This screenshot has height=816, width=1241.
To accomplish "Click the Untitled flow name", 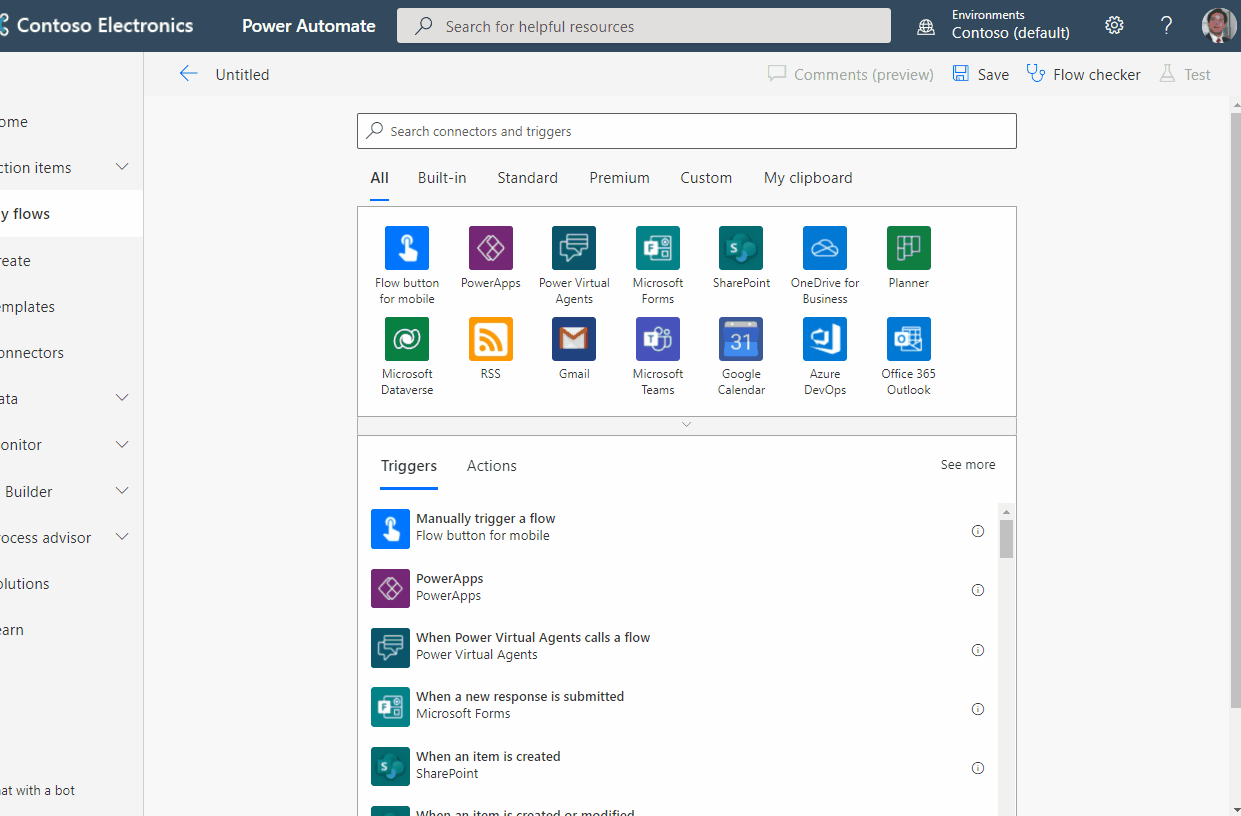I will click(242, 74).
